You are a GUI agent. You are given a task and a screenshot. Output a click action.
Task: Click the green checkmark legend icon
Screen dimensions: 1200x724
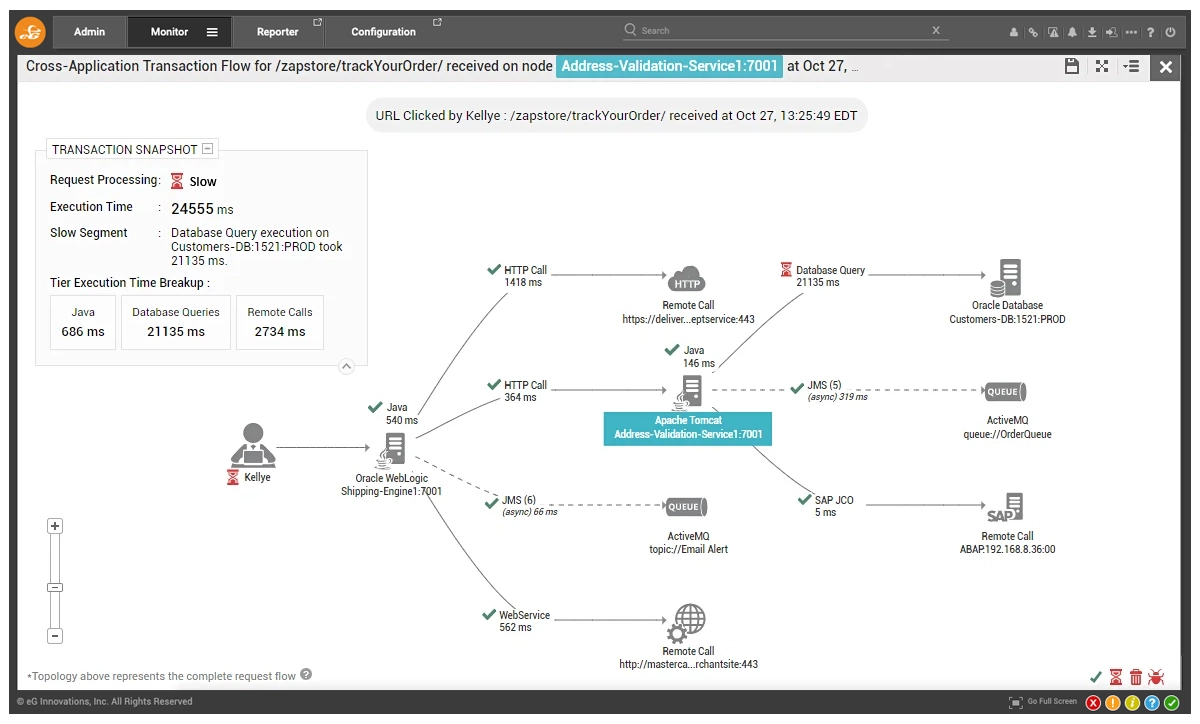pyautogui.click(x=1096, y=677)
